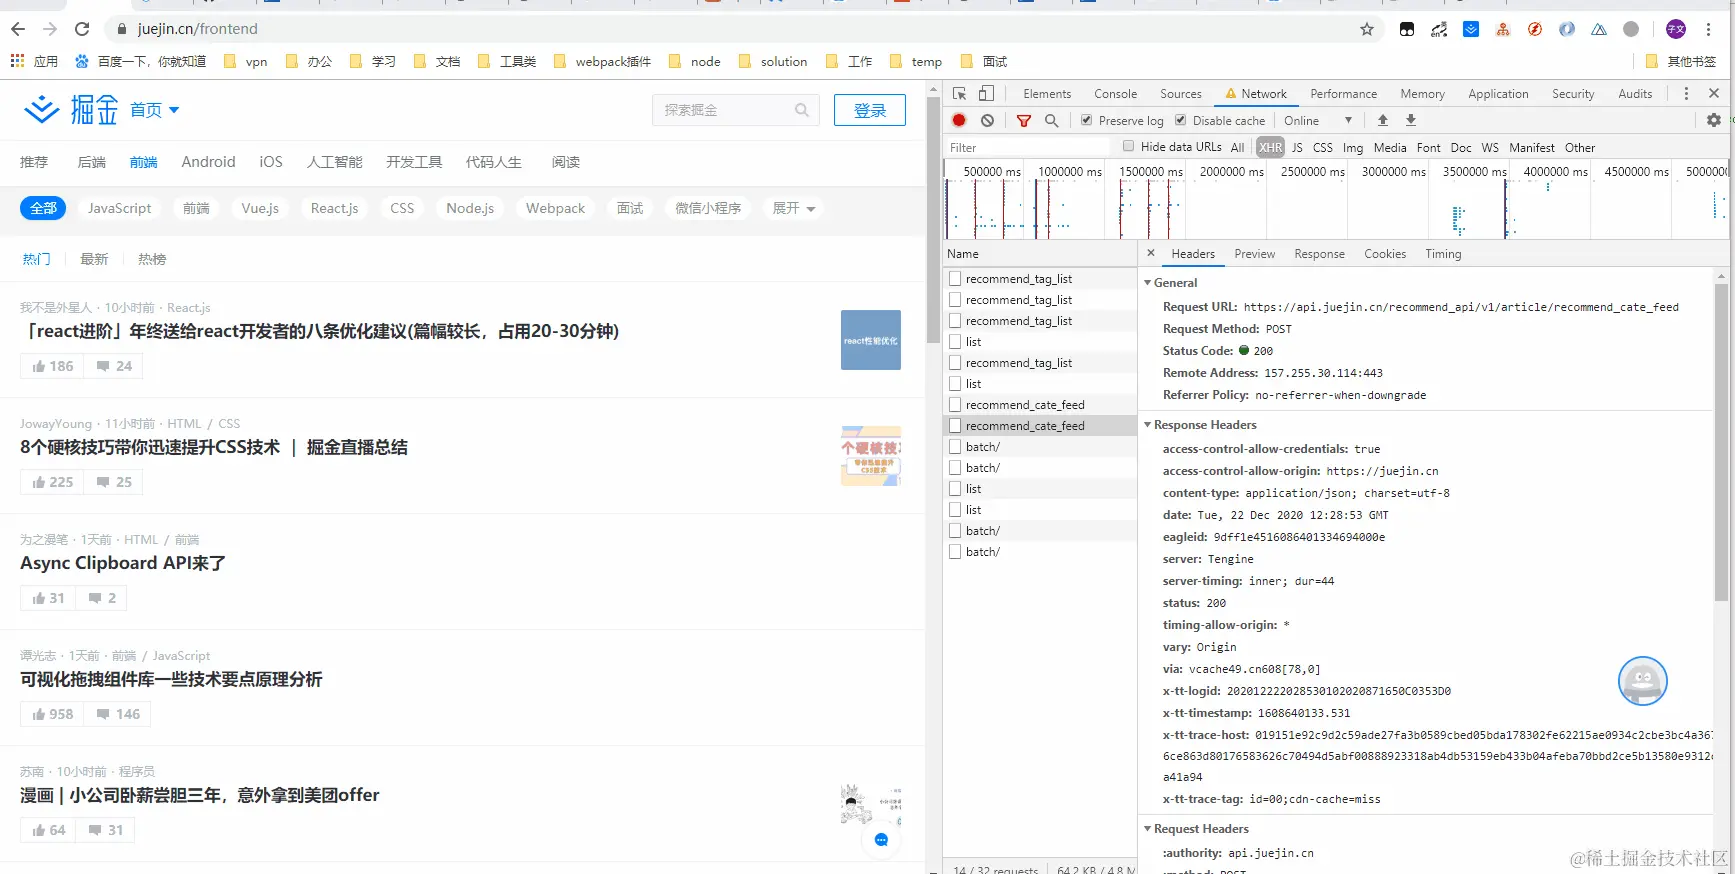Open the Chrome apps grid shortcut
Screen dimensions: 1735x874
point(17,61)
